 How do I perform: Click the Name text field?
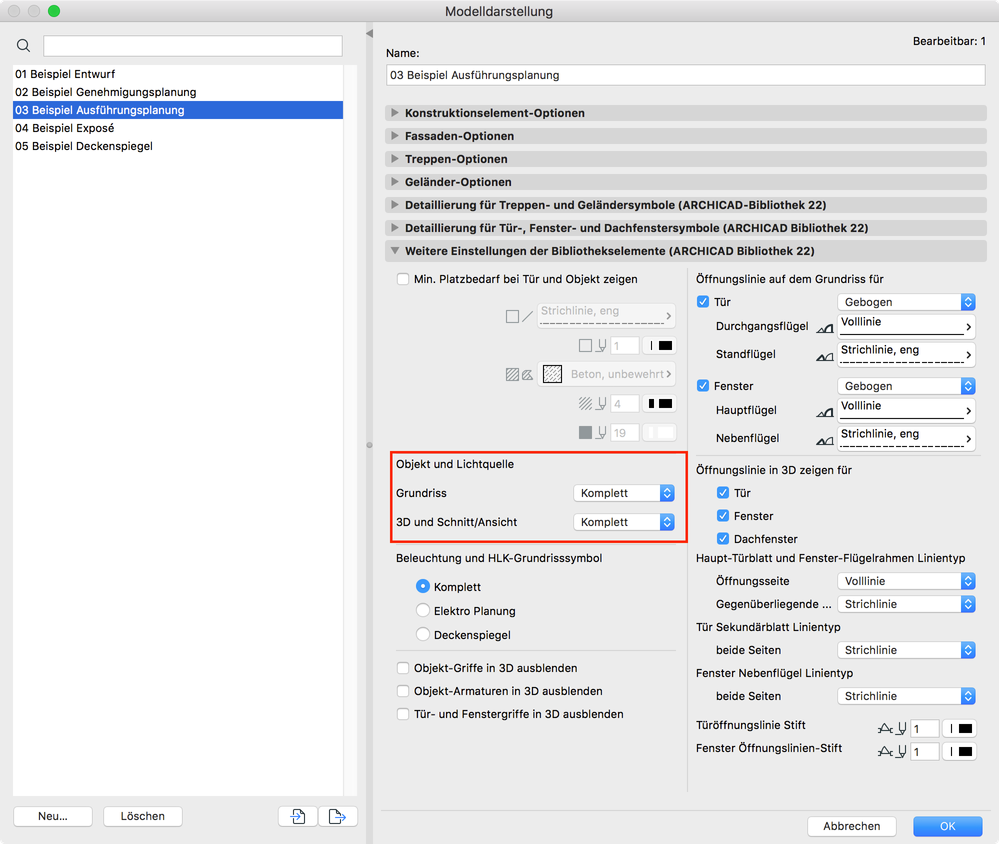pyautogui.click(x=686, y=75)
